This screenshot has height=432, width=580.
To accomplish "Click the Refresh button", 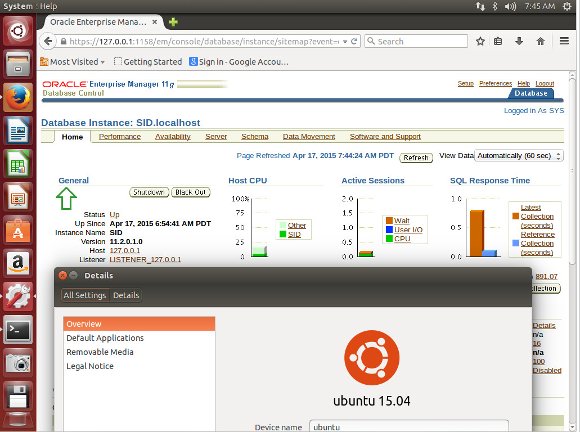I will (x=416, y=158).
